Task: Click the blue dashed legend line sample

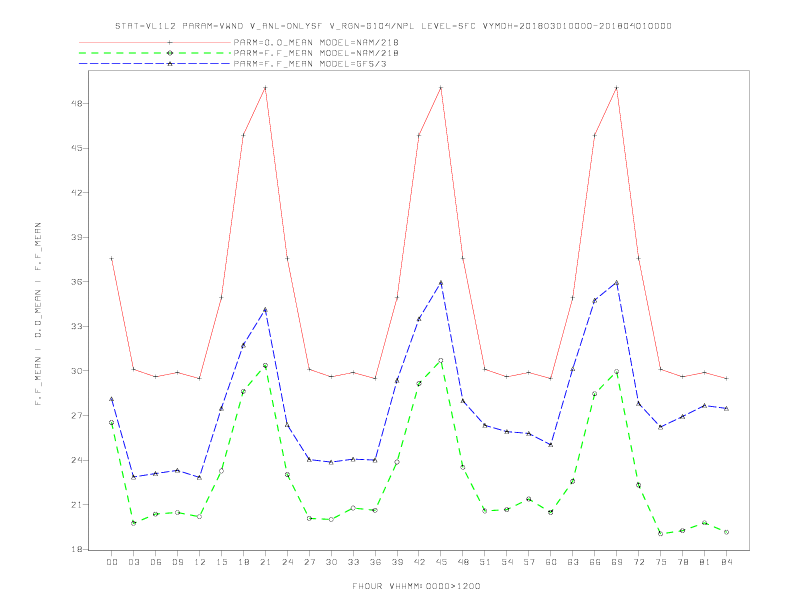Action: pos(155,64)
